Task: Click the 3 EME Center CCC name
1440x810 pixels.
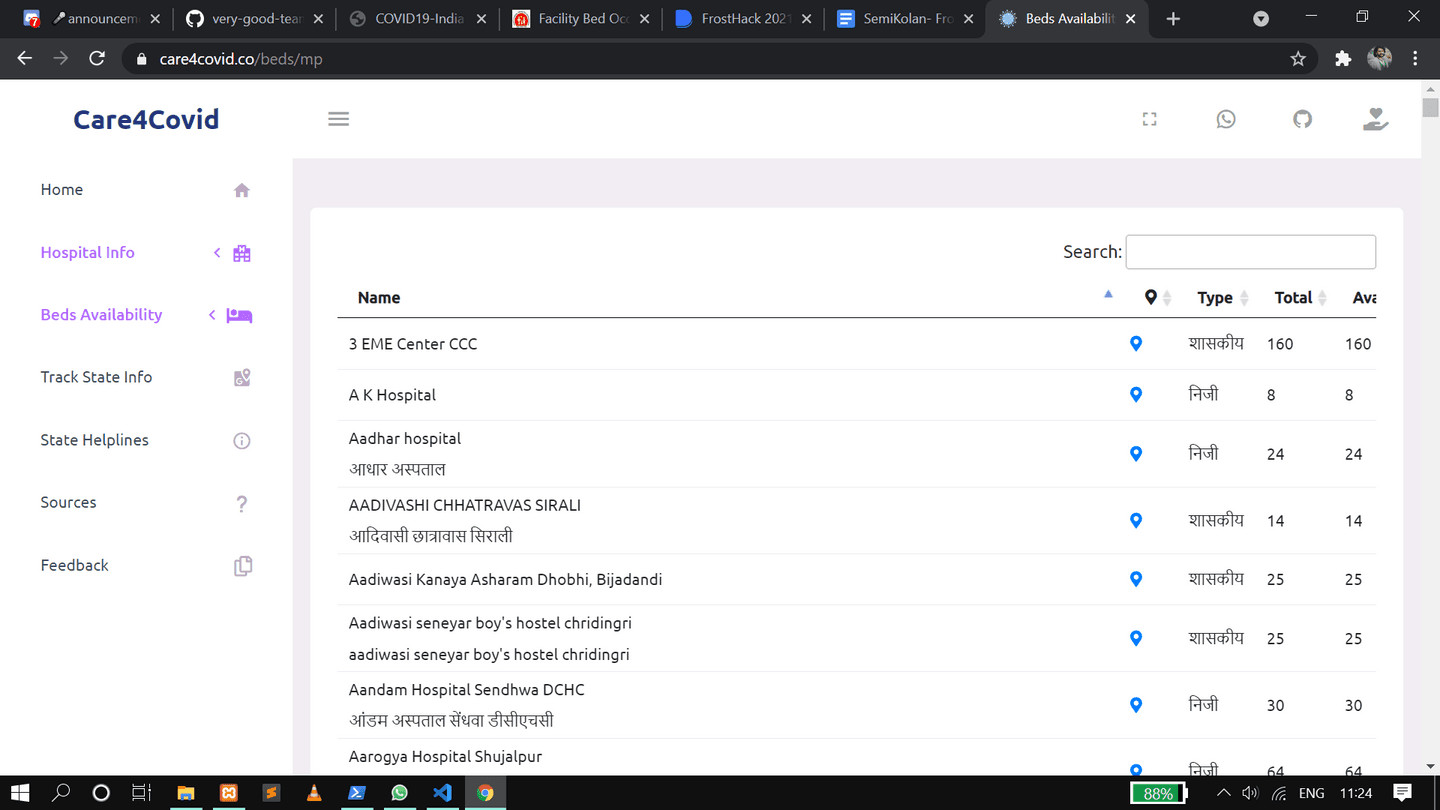Action: pyautogui.click(x=413, y=344)
